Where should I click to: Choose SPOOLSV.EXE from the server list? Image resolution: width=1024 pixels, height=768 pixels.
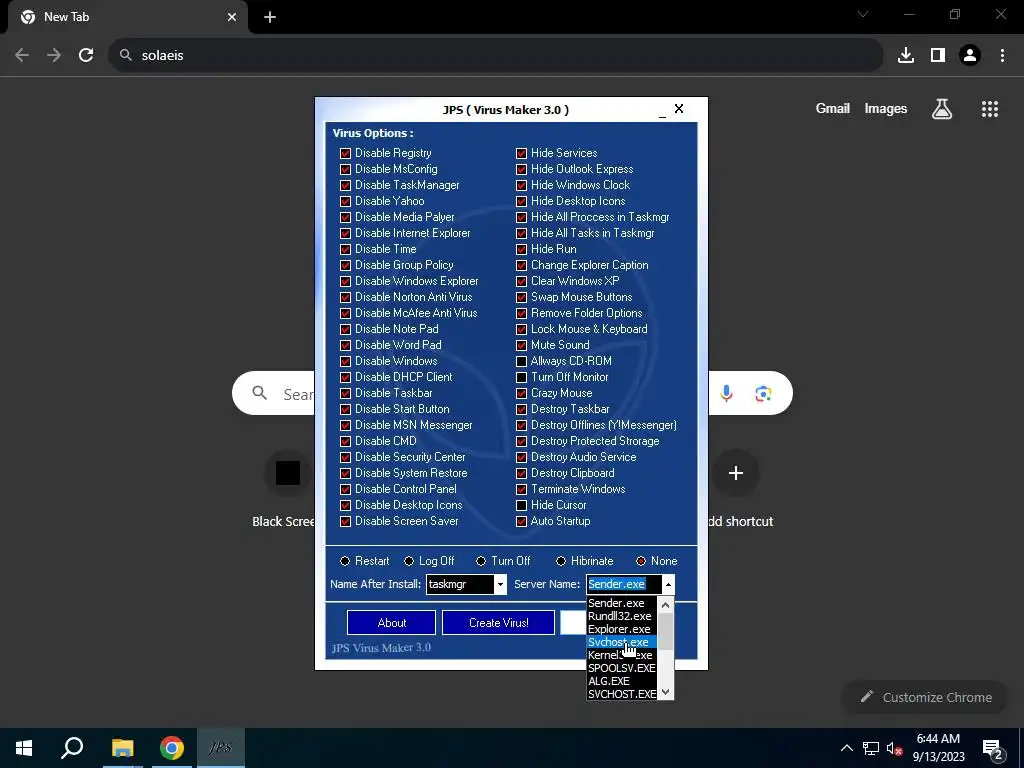(621, 668)
